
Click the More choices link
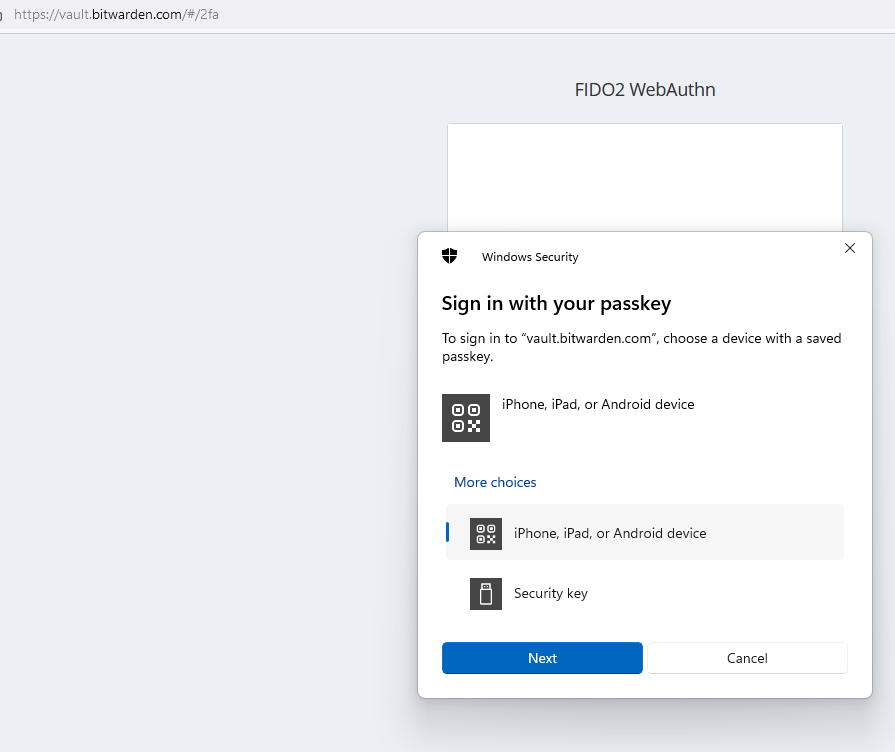pos(495,482)
